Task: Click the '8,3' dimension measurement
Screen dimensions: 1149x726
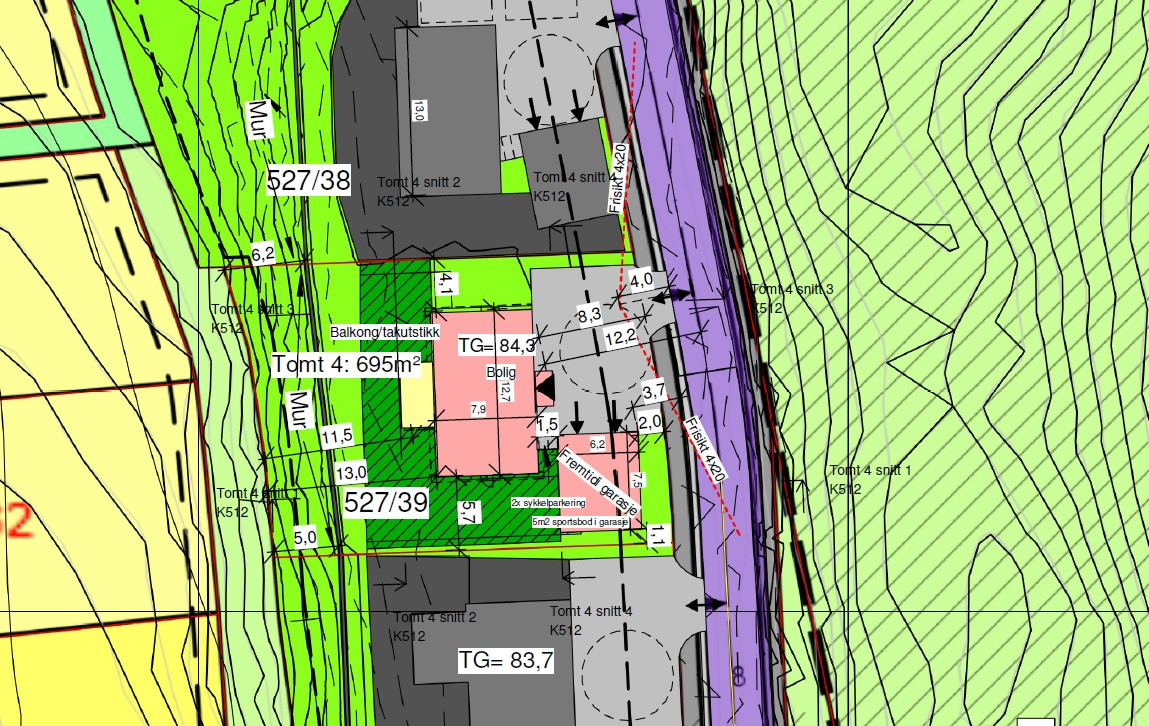Action: (x=589, y=316)
